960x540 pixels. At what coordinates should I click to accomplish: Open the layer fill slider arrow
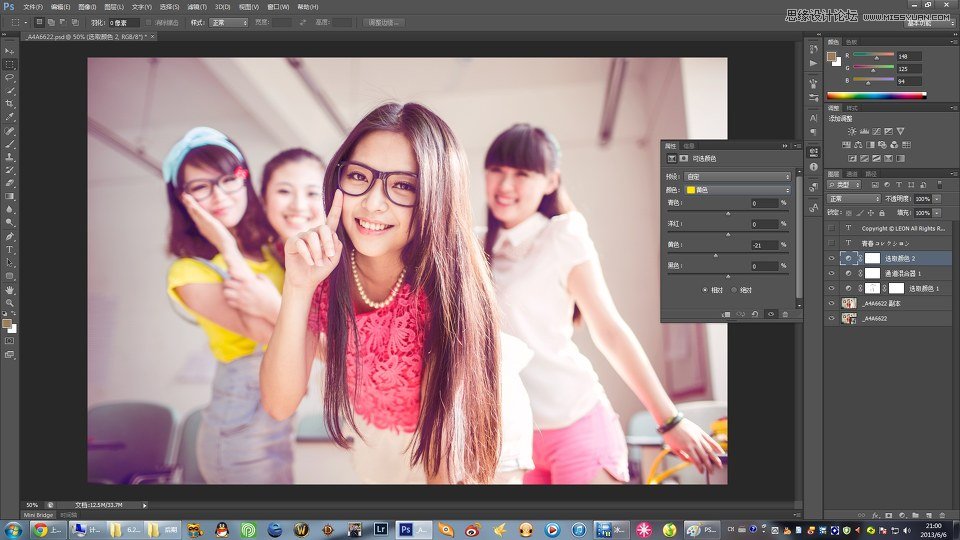click(x=937, y=213)
